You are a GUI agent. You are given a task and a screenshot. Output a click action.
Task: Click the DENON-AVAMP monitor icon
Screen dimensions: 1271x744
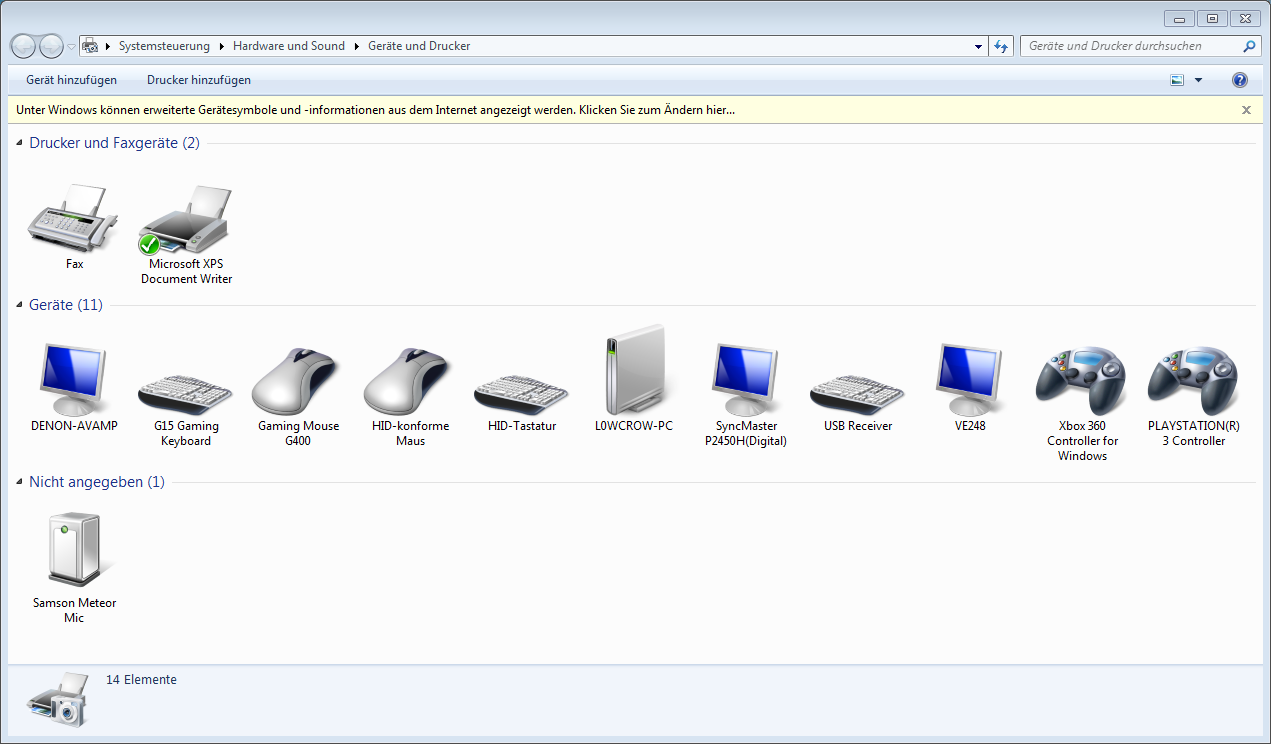click(x=74, y=380)
